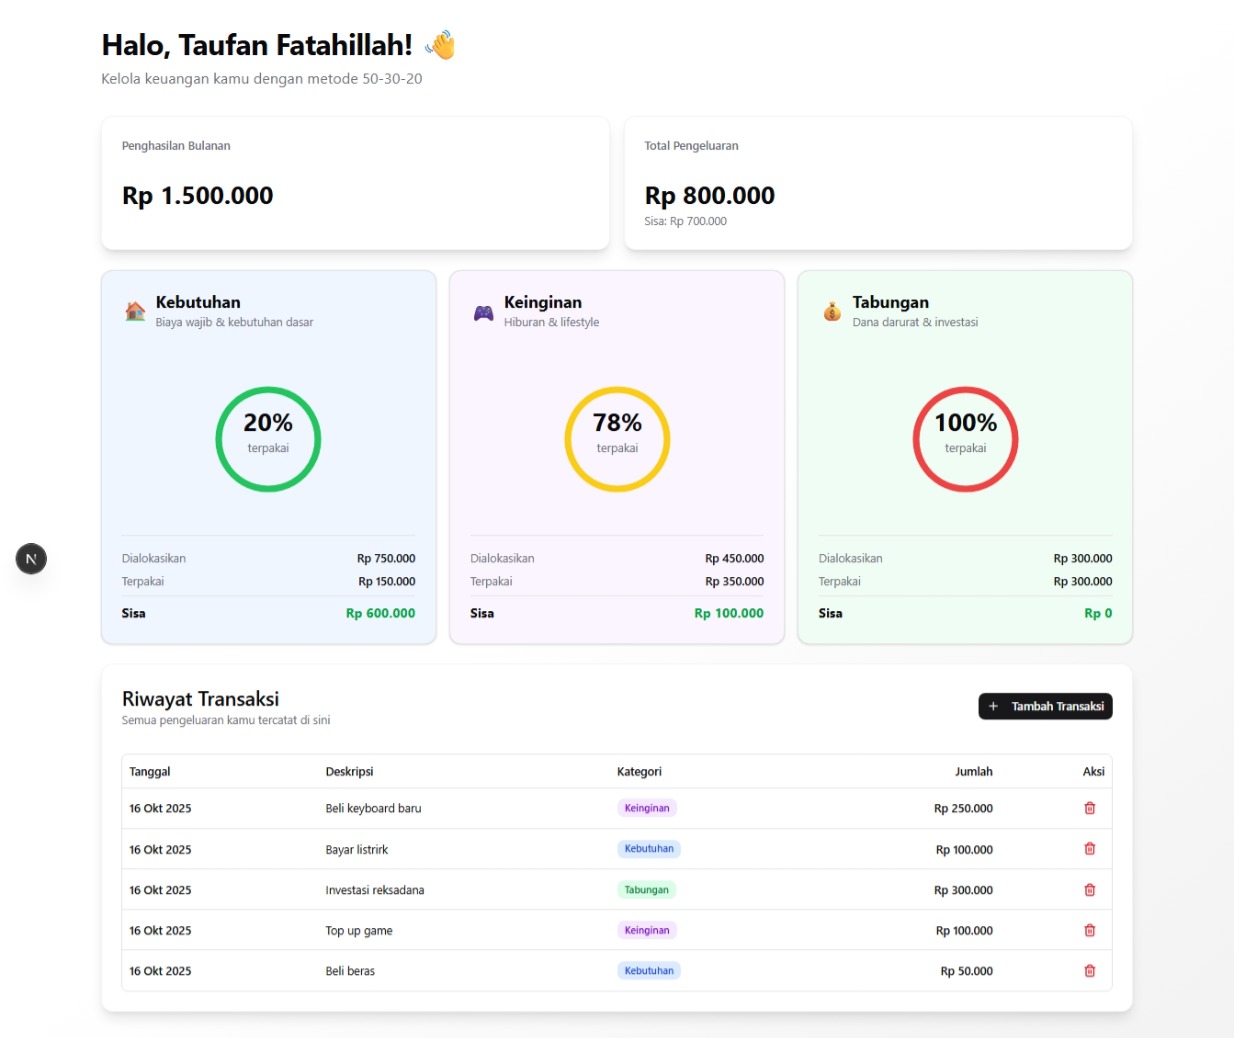Select the 'Kebutuhan' badge for Bayar listrirk

pyautogui.click(x=648, y=848)
